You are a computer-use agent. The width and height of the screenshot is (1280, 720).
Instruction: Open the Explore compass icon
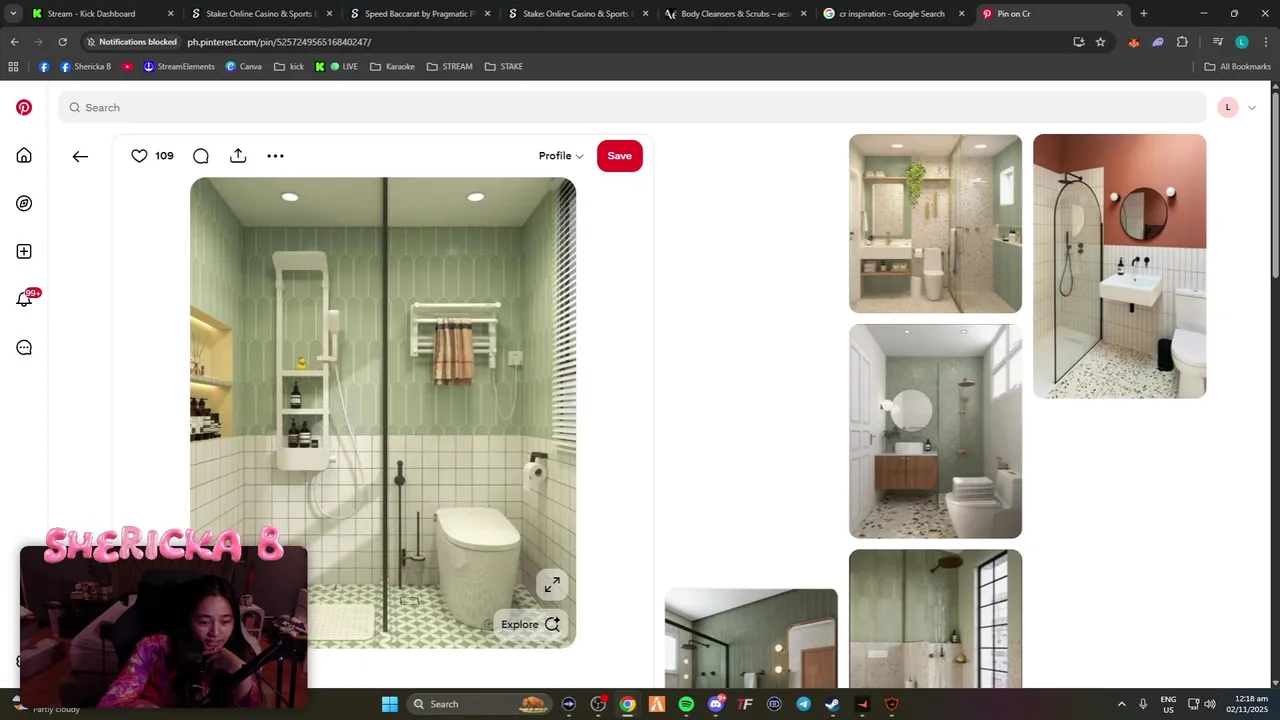pos(24,203)
